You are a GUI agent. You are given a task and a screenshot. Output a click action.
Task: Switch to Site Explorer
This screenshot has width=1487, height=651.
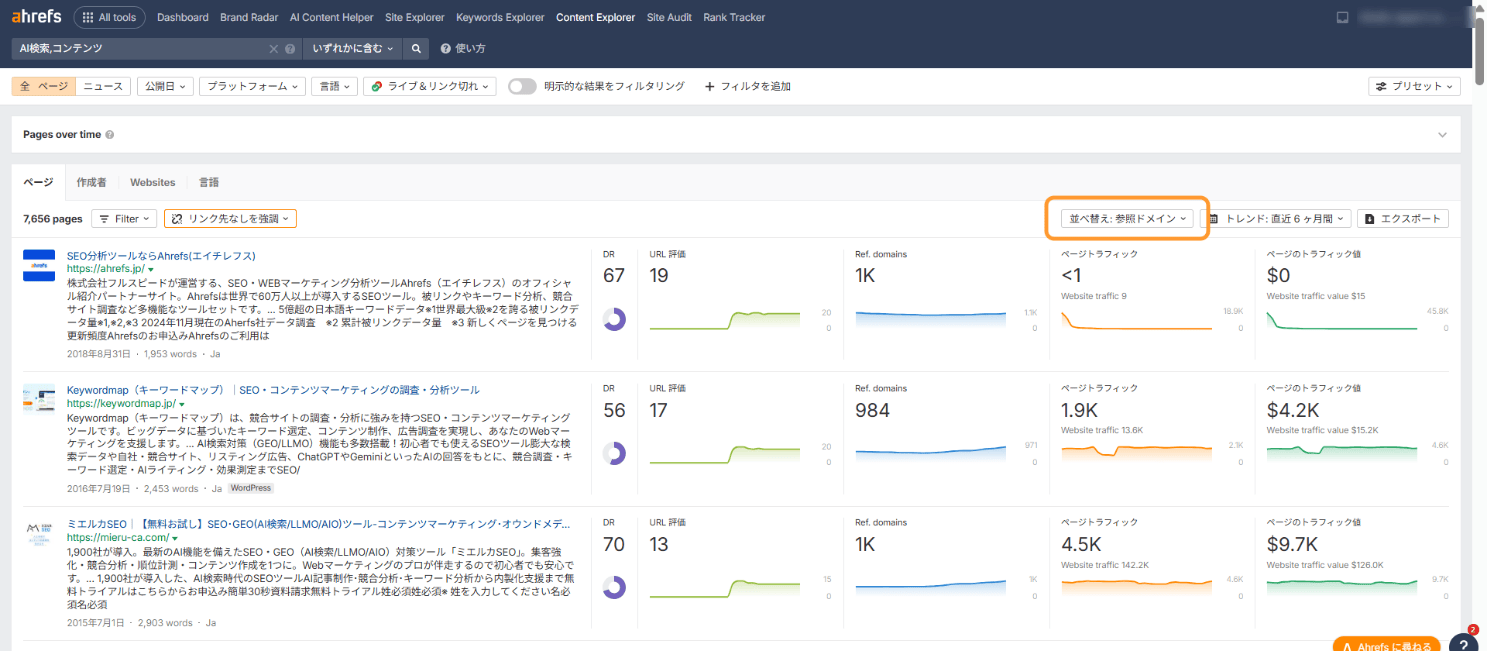tap(415, 17)
